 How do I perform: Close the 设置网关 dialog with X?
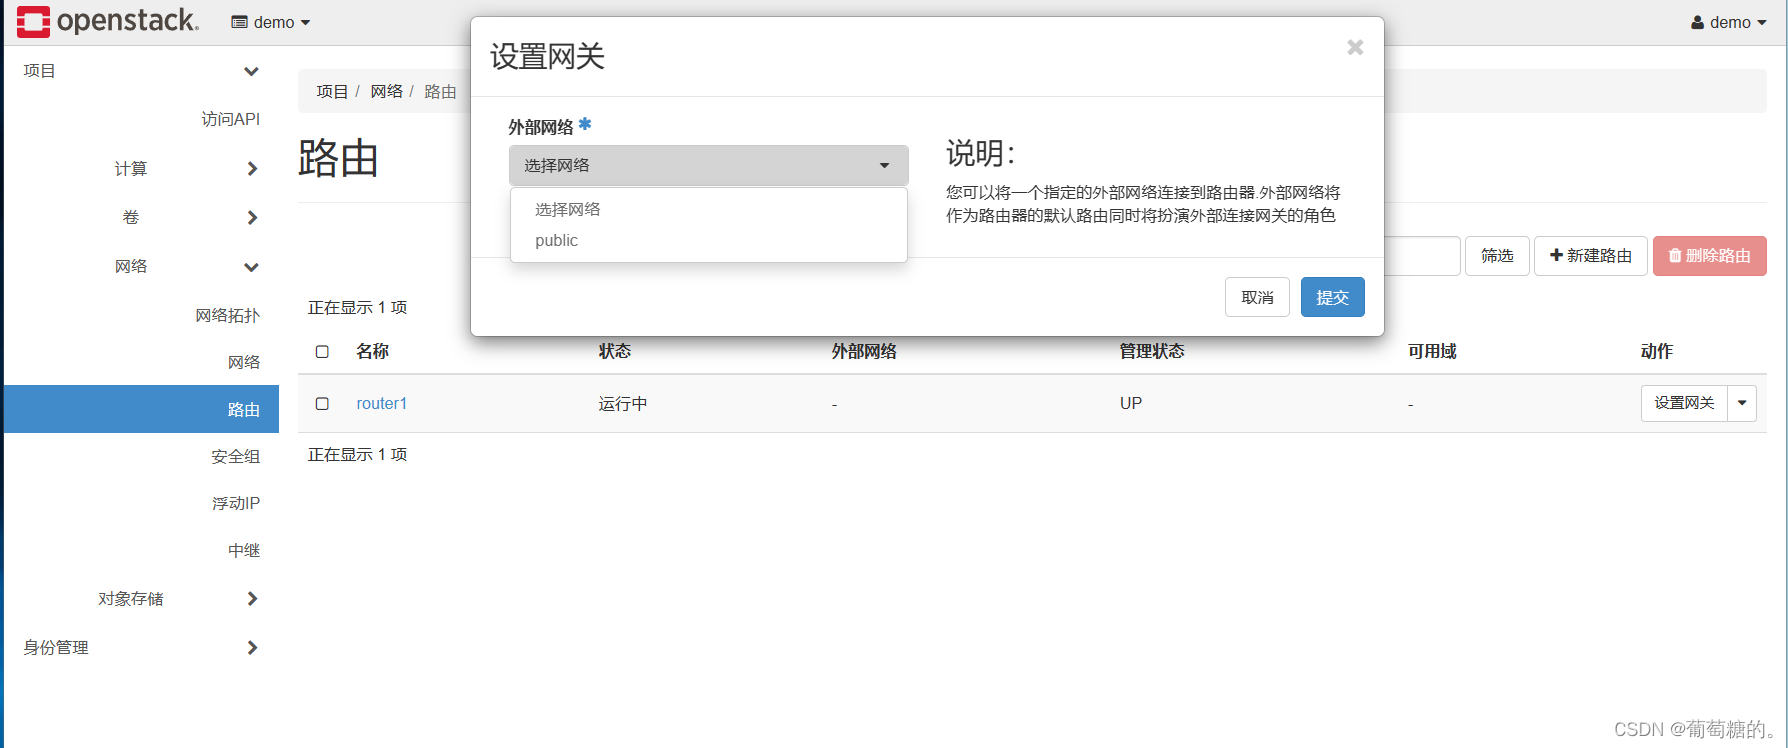pyautogui.click(x=1355, y=47)
